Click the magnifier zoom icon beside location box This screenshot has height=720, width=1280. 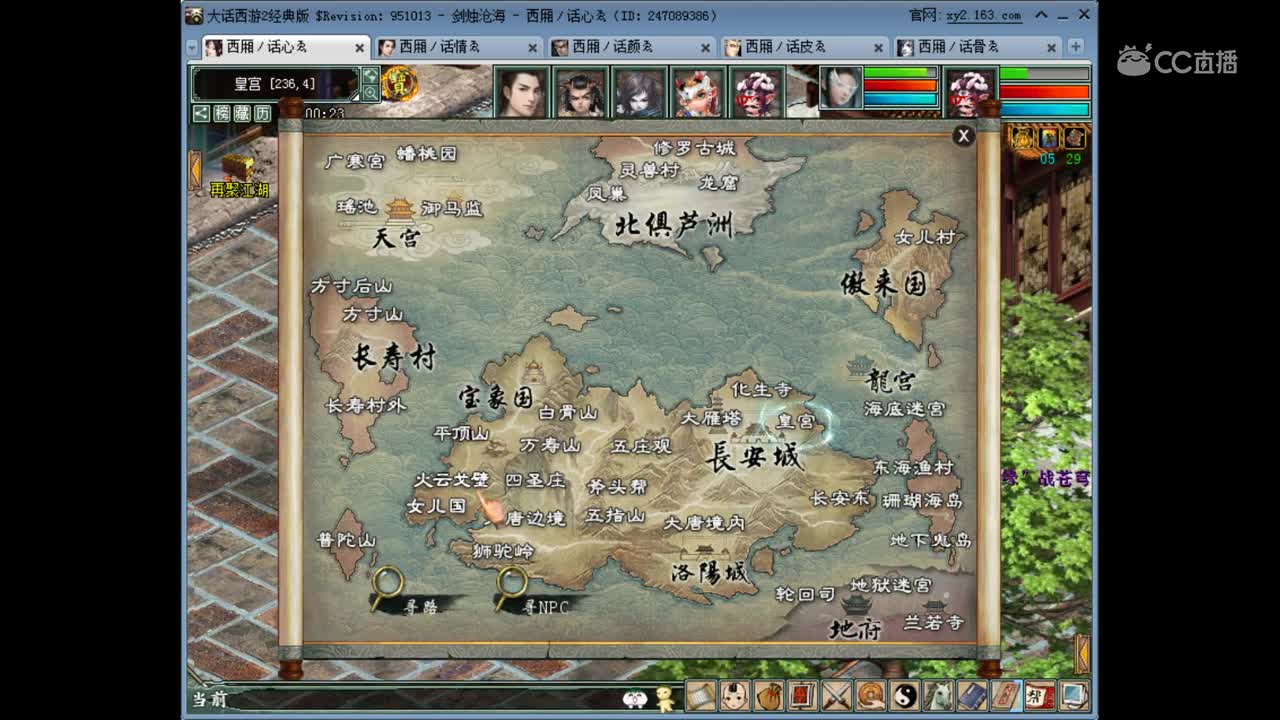pos(370,93)
